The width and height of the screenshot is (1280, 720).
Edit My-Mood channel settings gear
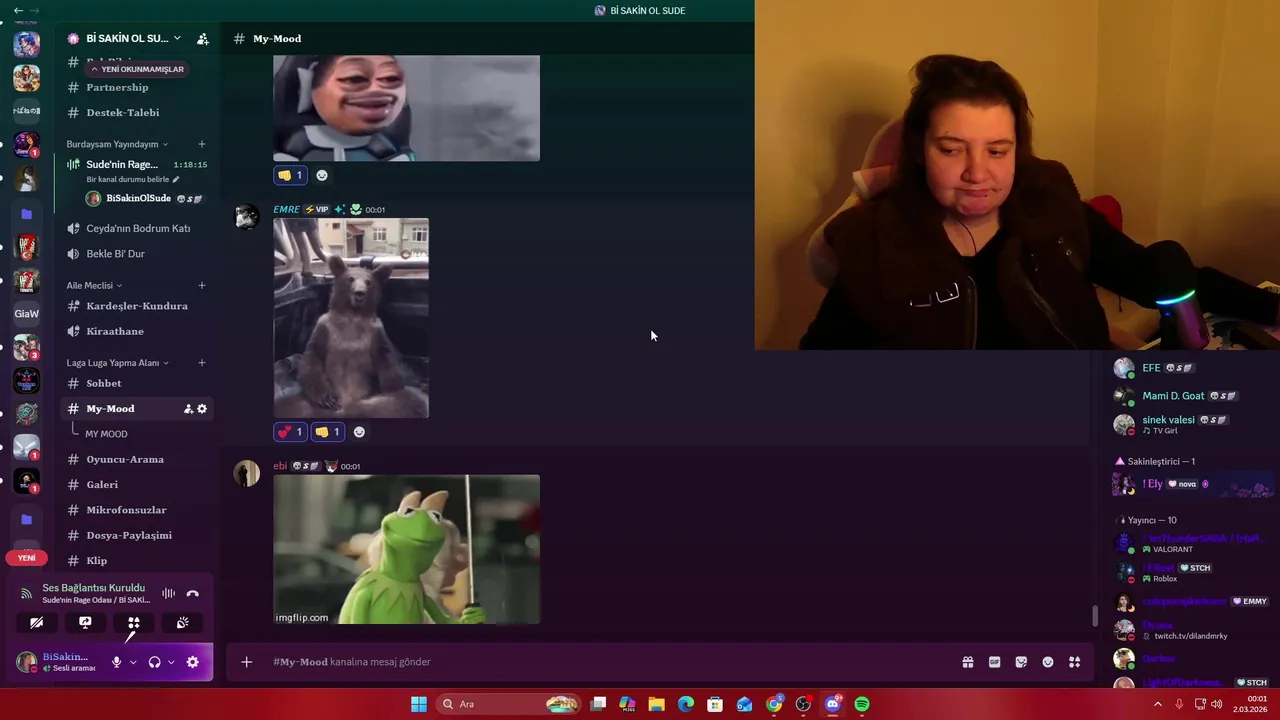point(202,409)
